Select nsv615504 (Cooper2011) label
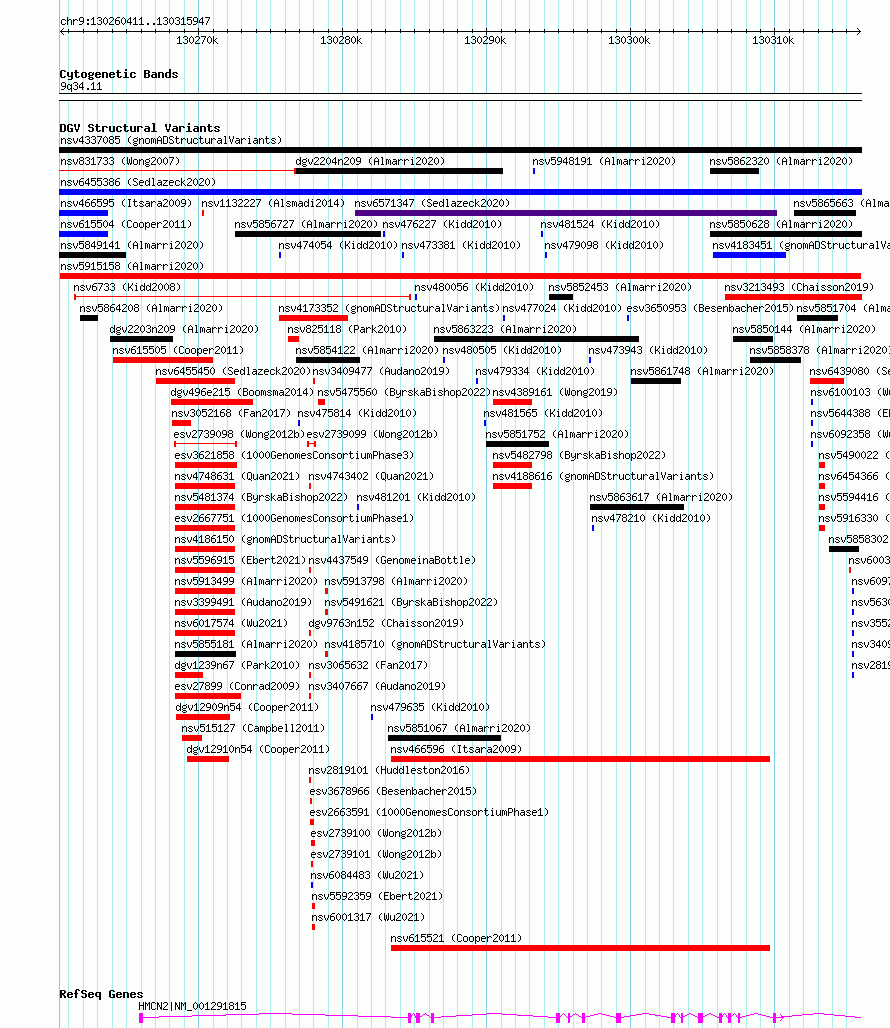The width and height of the screenshot is (890, 1028). click(126, 224)
